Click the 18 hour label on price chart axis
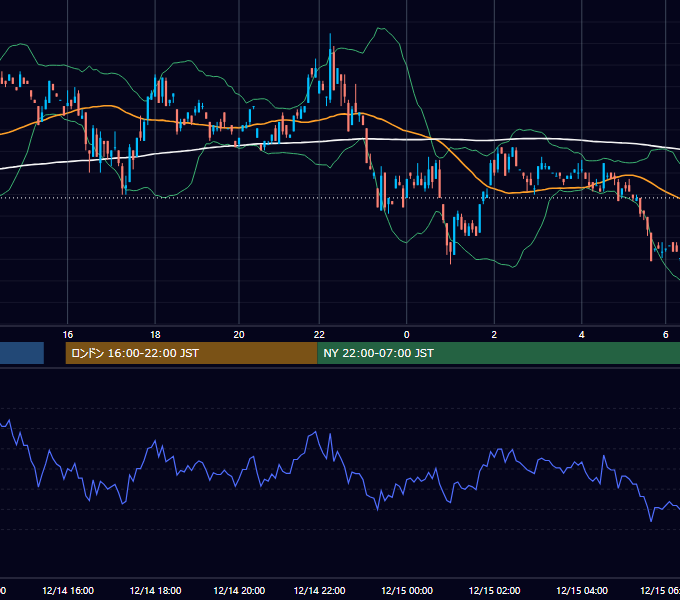This screenshot has height=600, width=680. pyautogui.click(x=155, y=335)
